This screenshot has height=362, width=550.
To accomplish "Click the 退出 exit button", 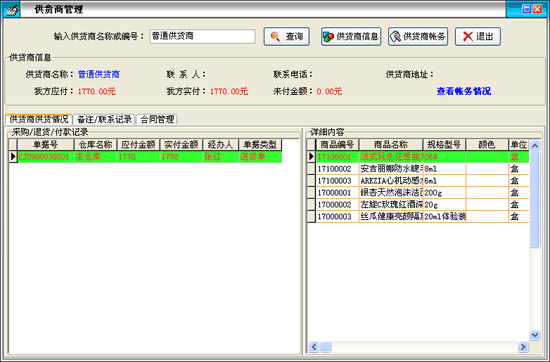I will pyautogui.click(x=478, y=36).
